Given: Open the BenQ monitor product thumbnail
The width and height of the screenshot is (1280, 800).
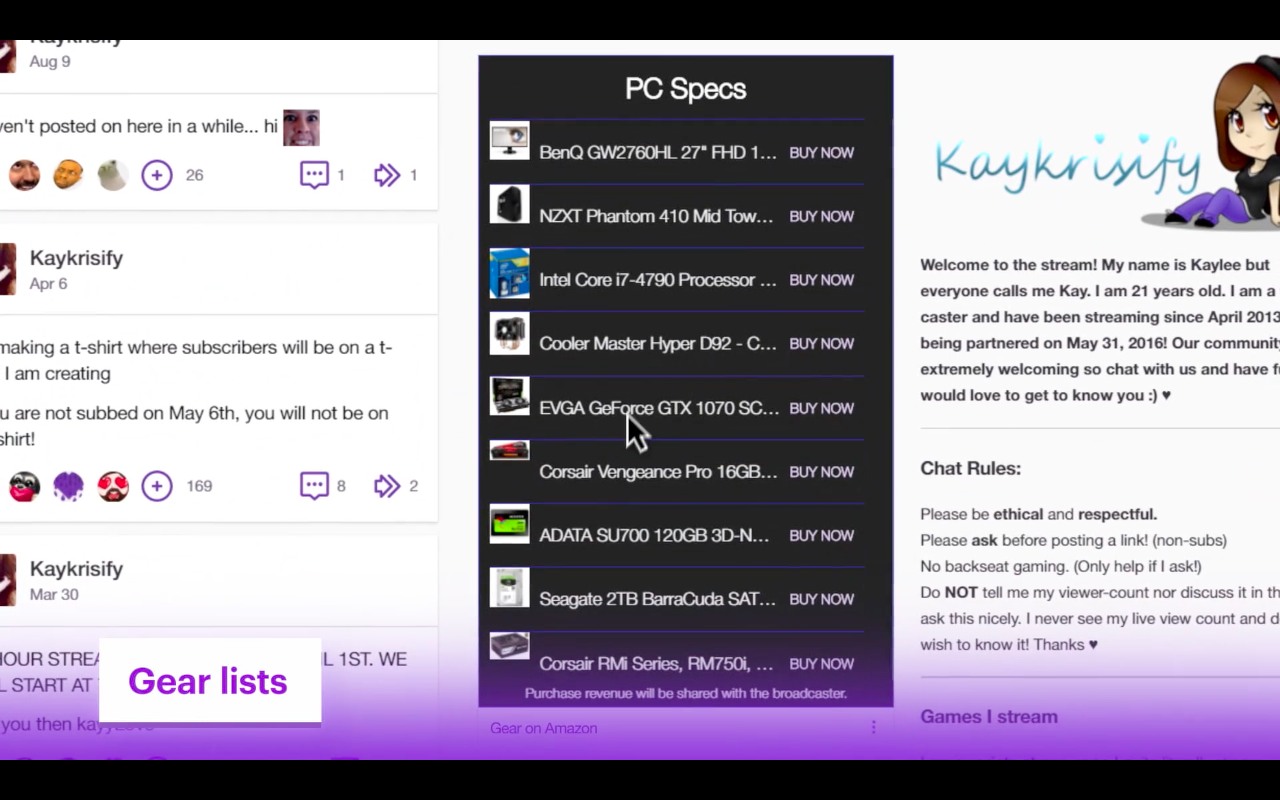Looking at the screenshot, I should [x=509, y=141].
